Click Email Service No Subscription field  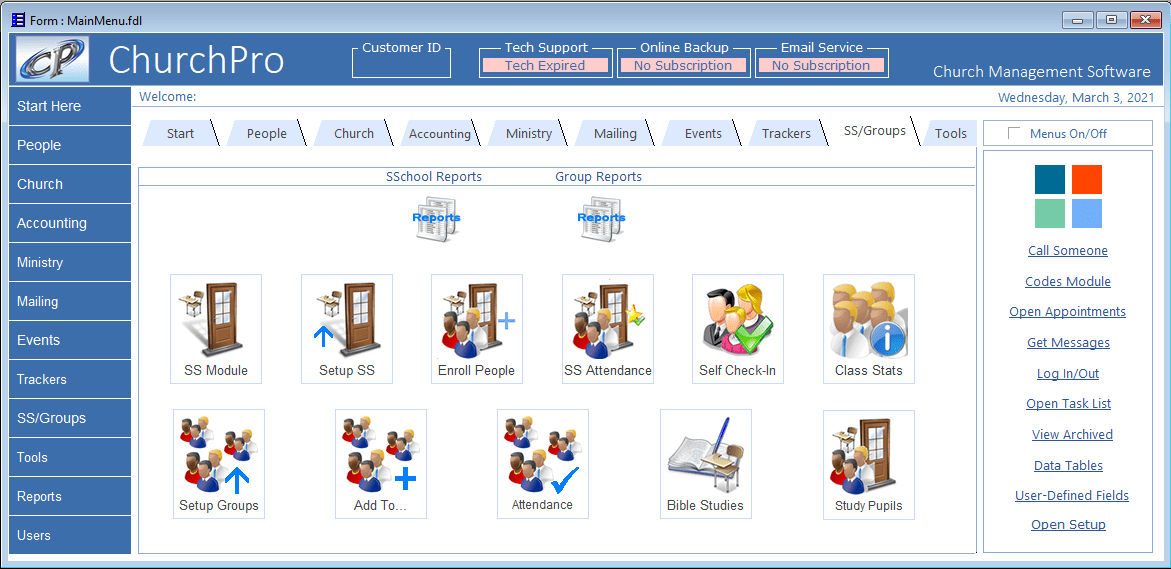tap(821, 66)
